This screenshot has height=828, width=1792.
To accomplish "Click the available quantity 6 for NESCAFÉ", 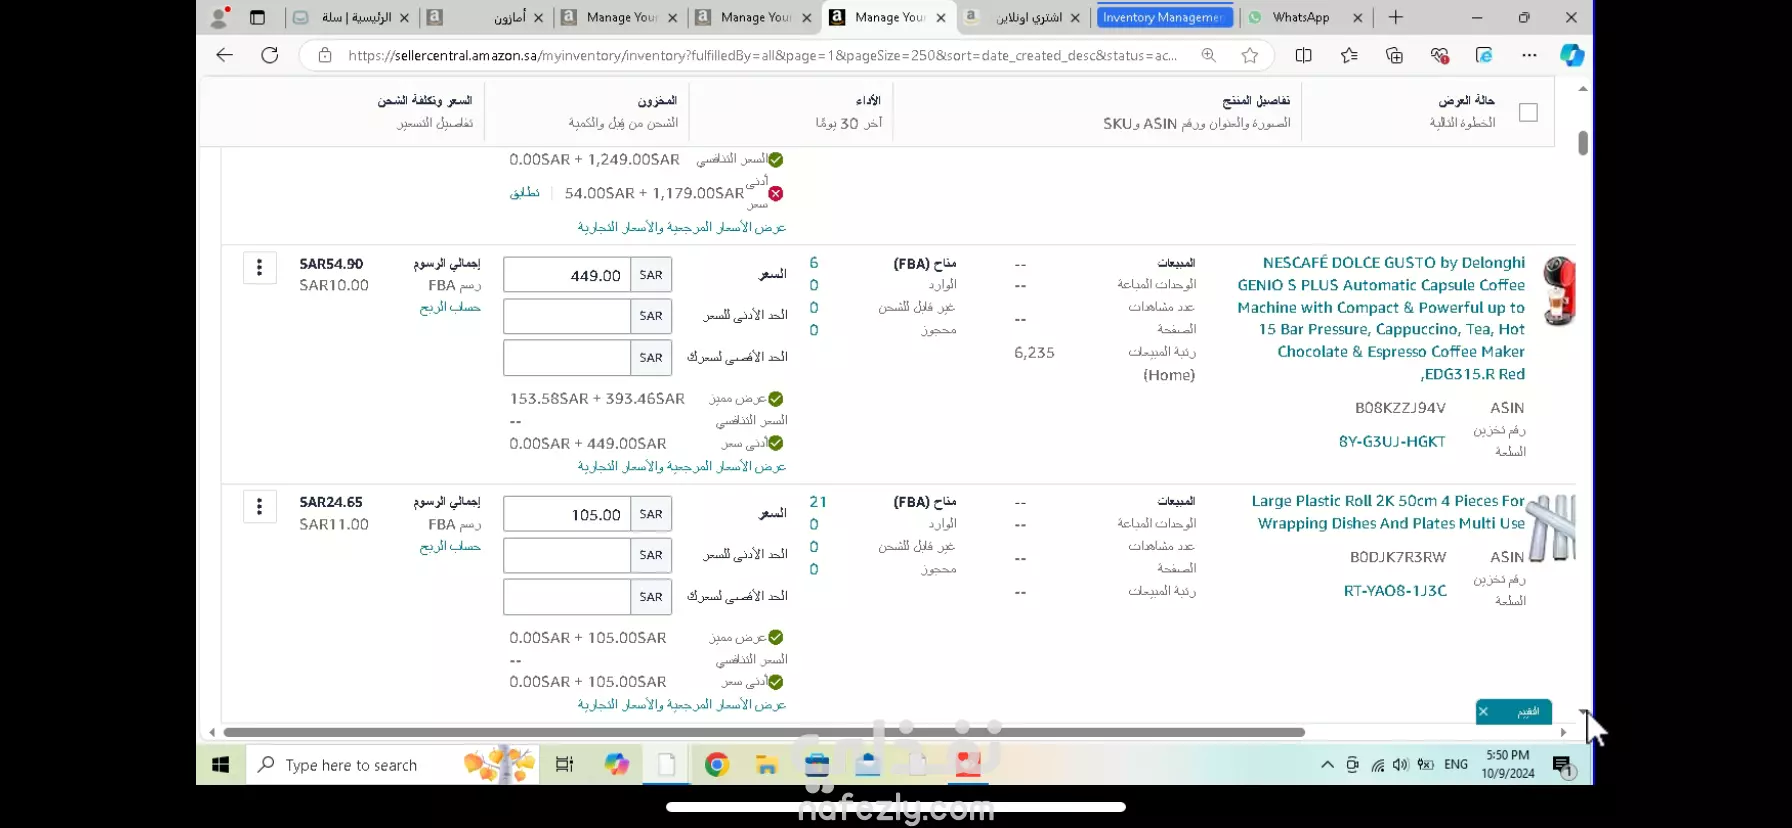I will 814,263.
